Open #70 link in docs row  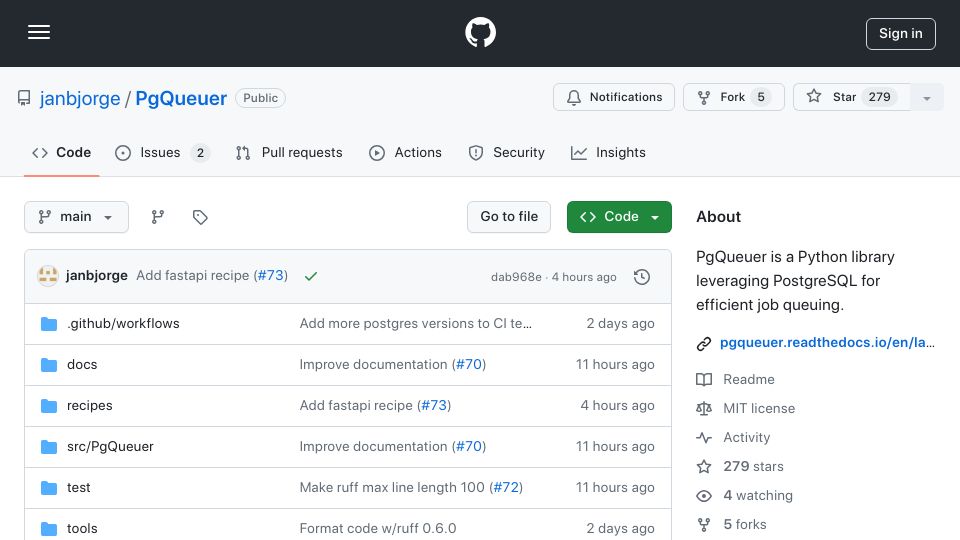pyautogui.click(x=469, y=364)
